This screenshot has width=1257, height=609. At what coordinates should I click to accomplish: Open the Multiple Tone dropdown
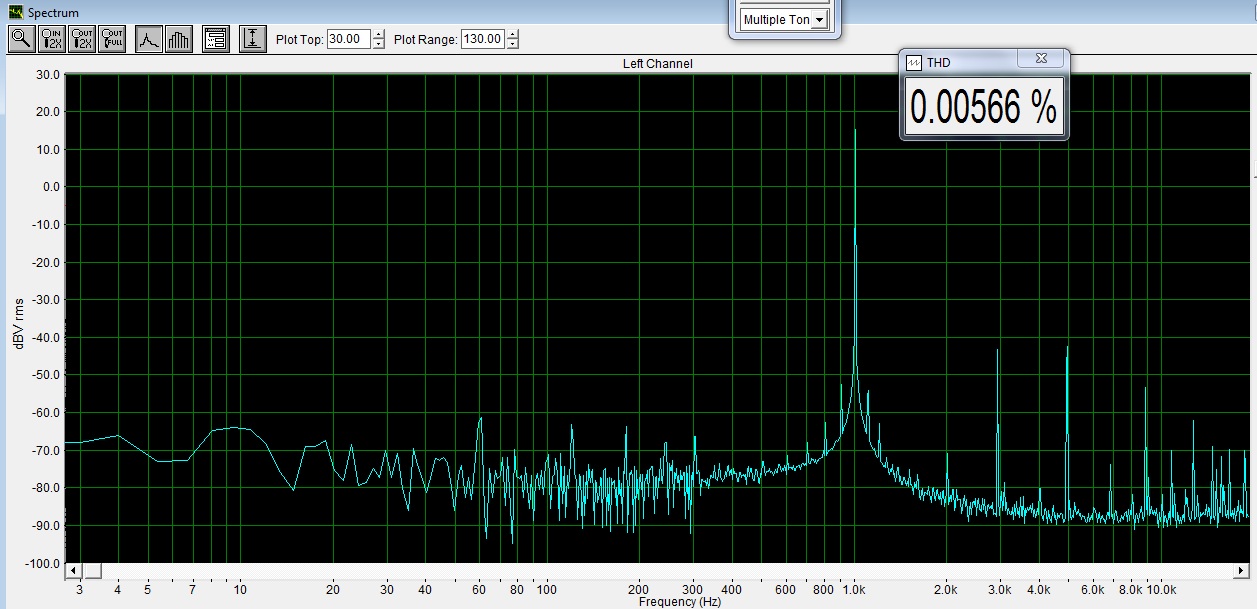point(820,20)
